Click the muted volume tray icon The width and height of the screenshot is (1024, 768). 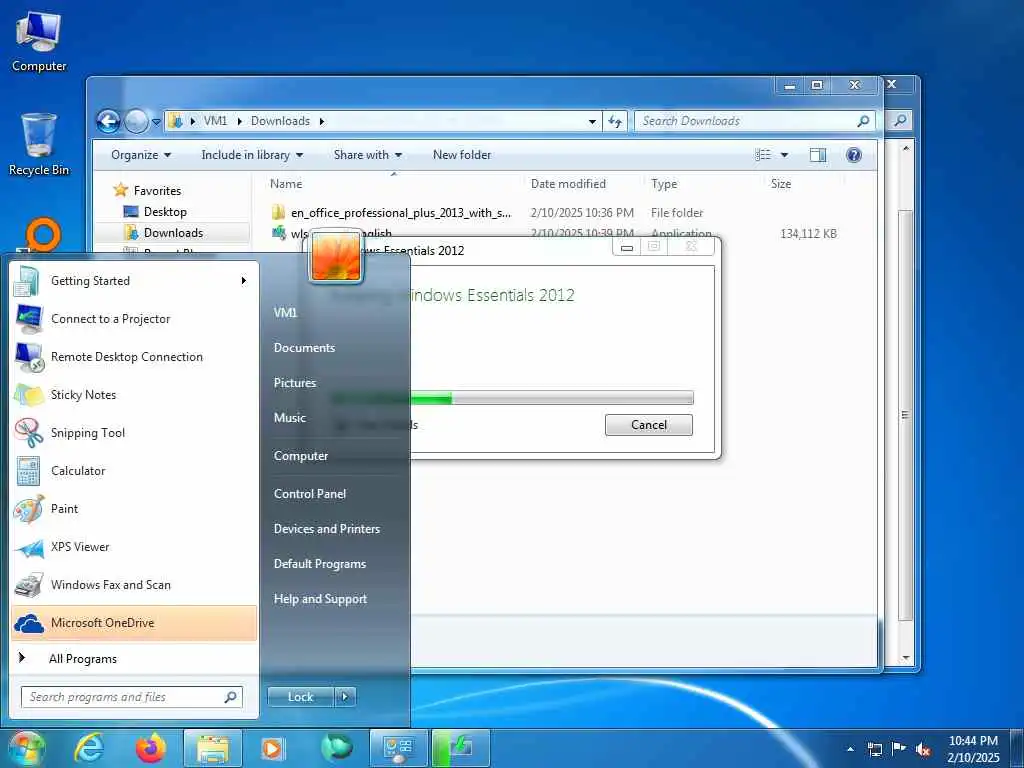click(x=923, y=749)
